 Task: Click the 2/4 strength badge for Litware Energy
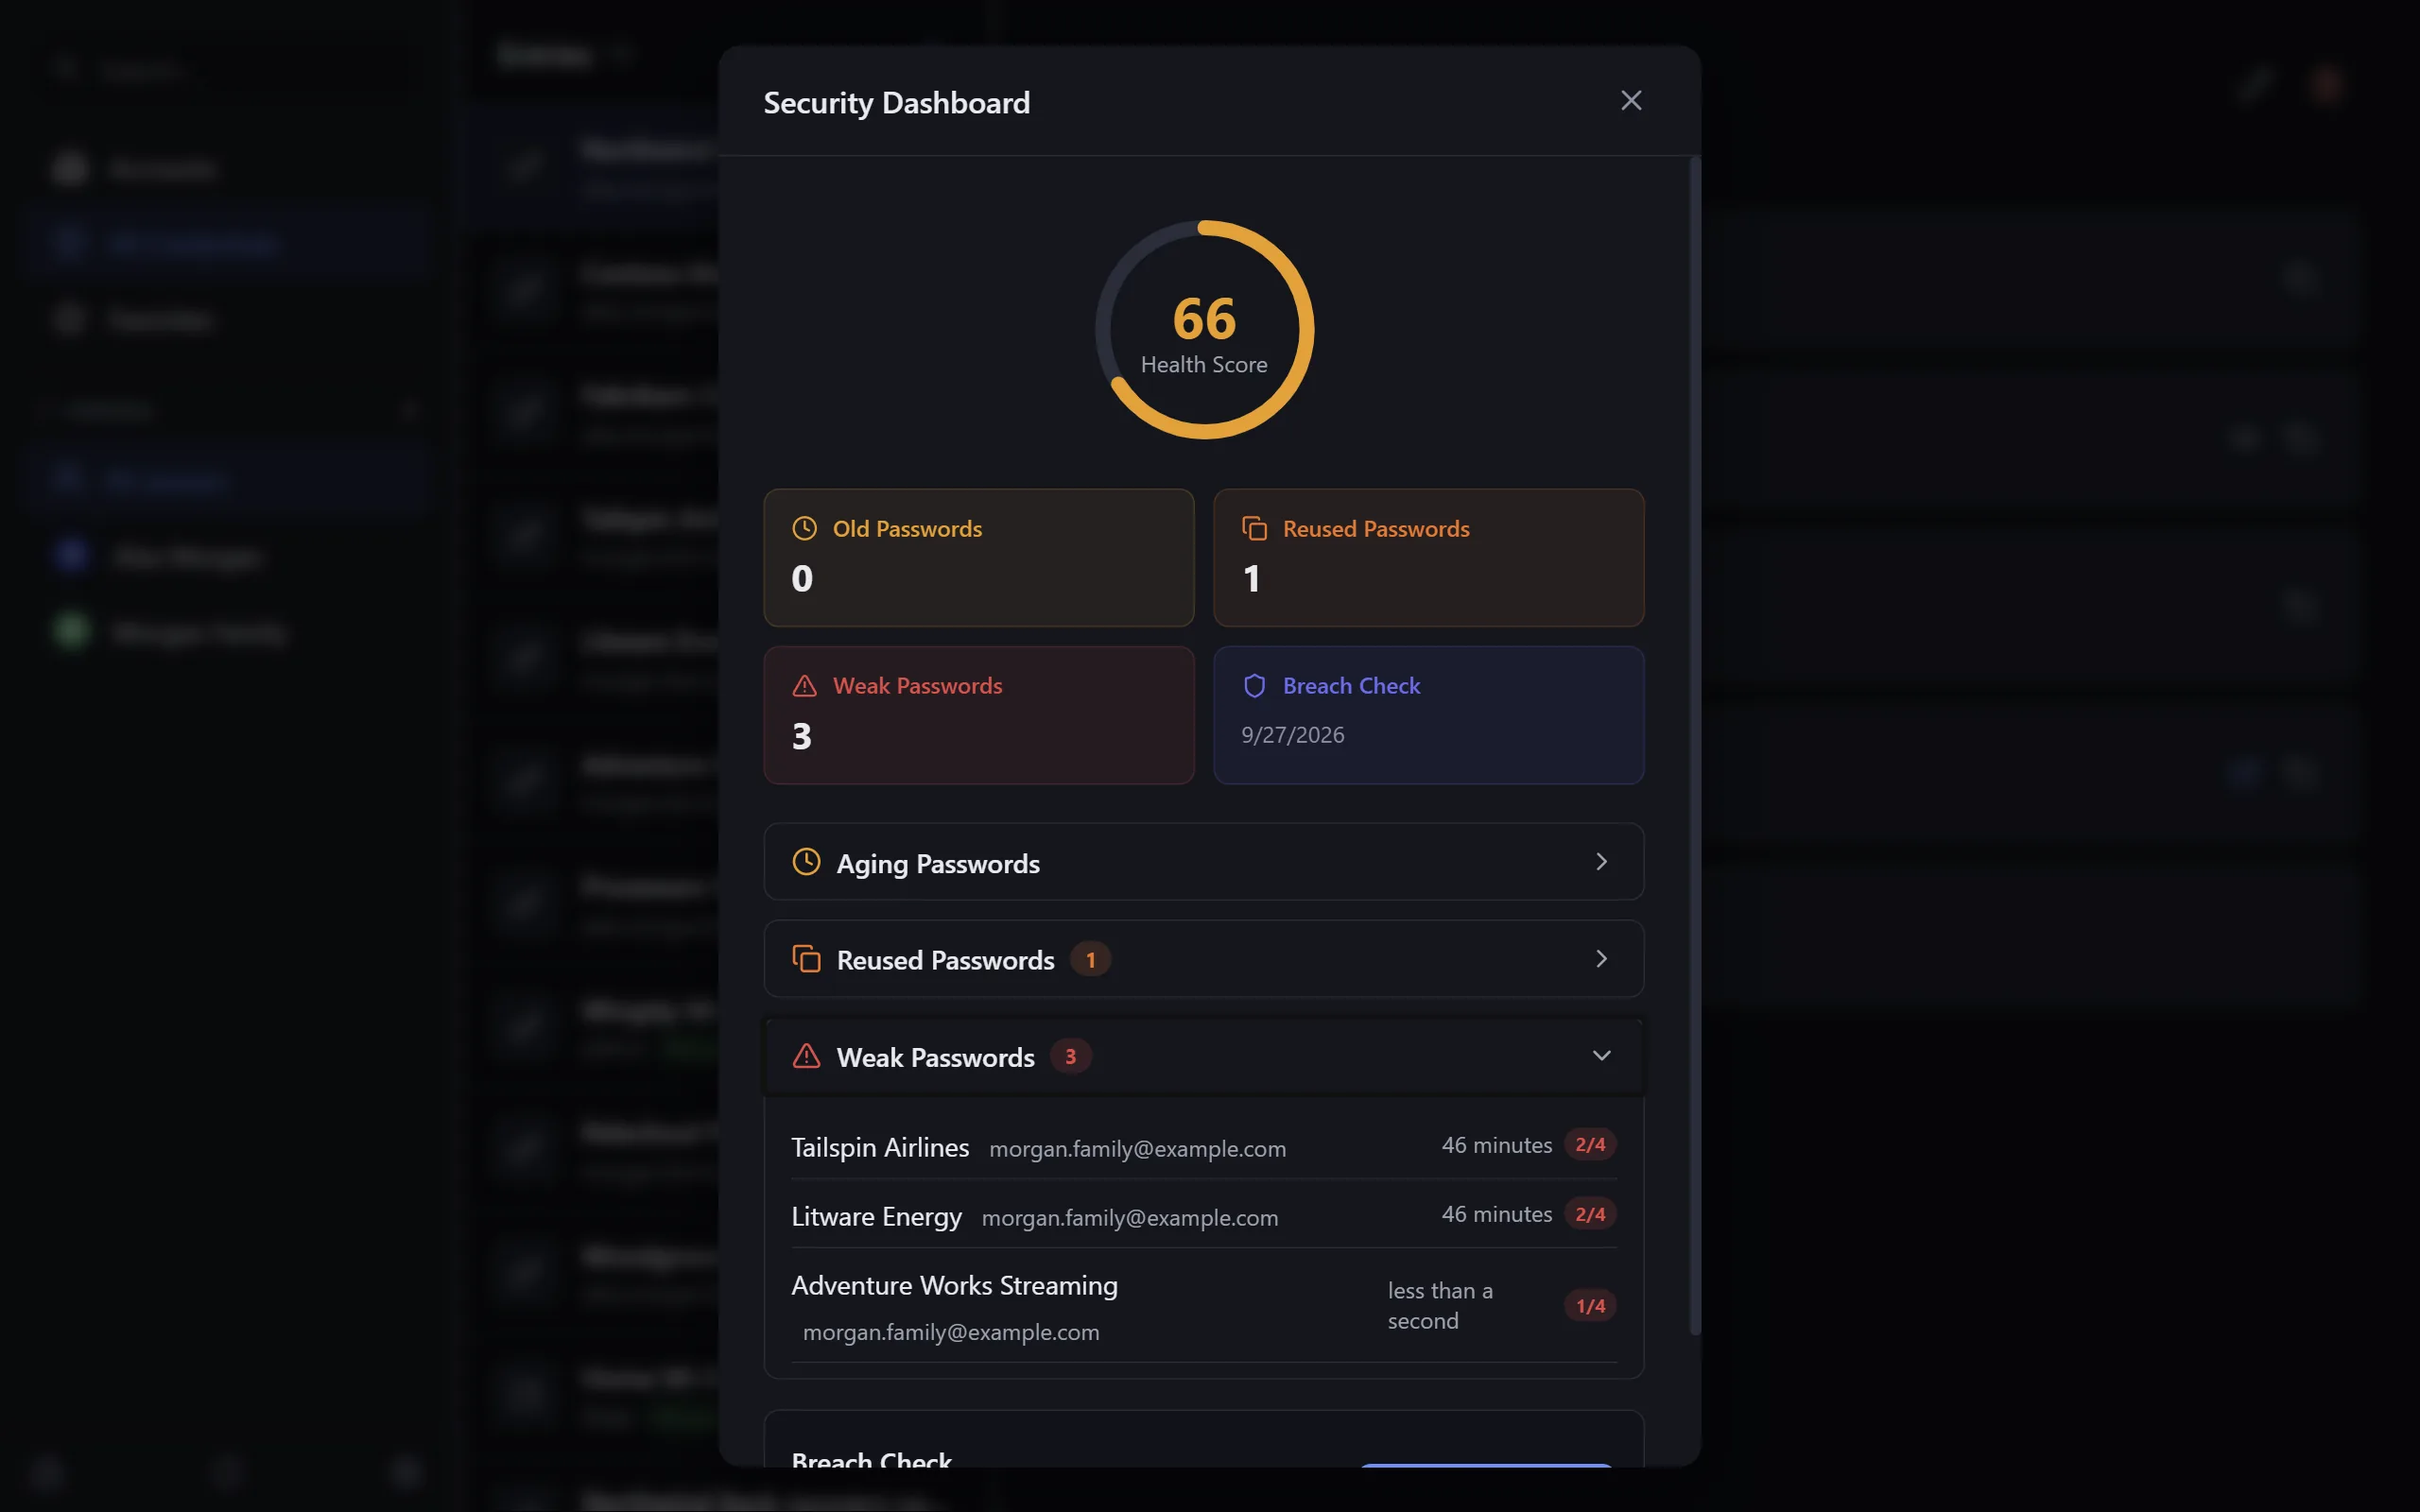pos(1590,1214)
